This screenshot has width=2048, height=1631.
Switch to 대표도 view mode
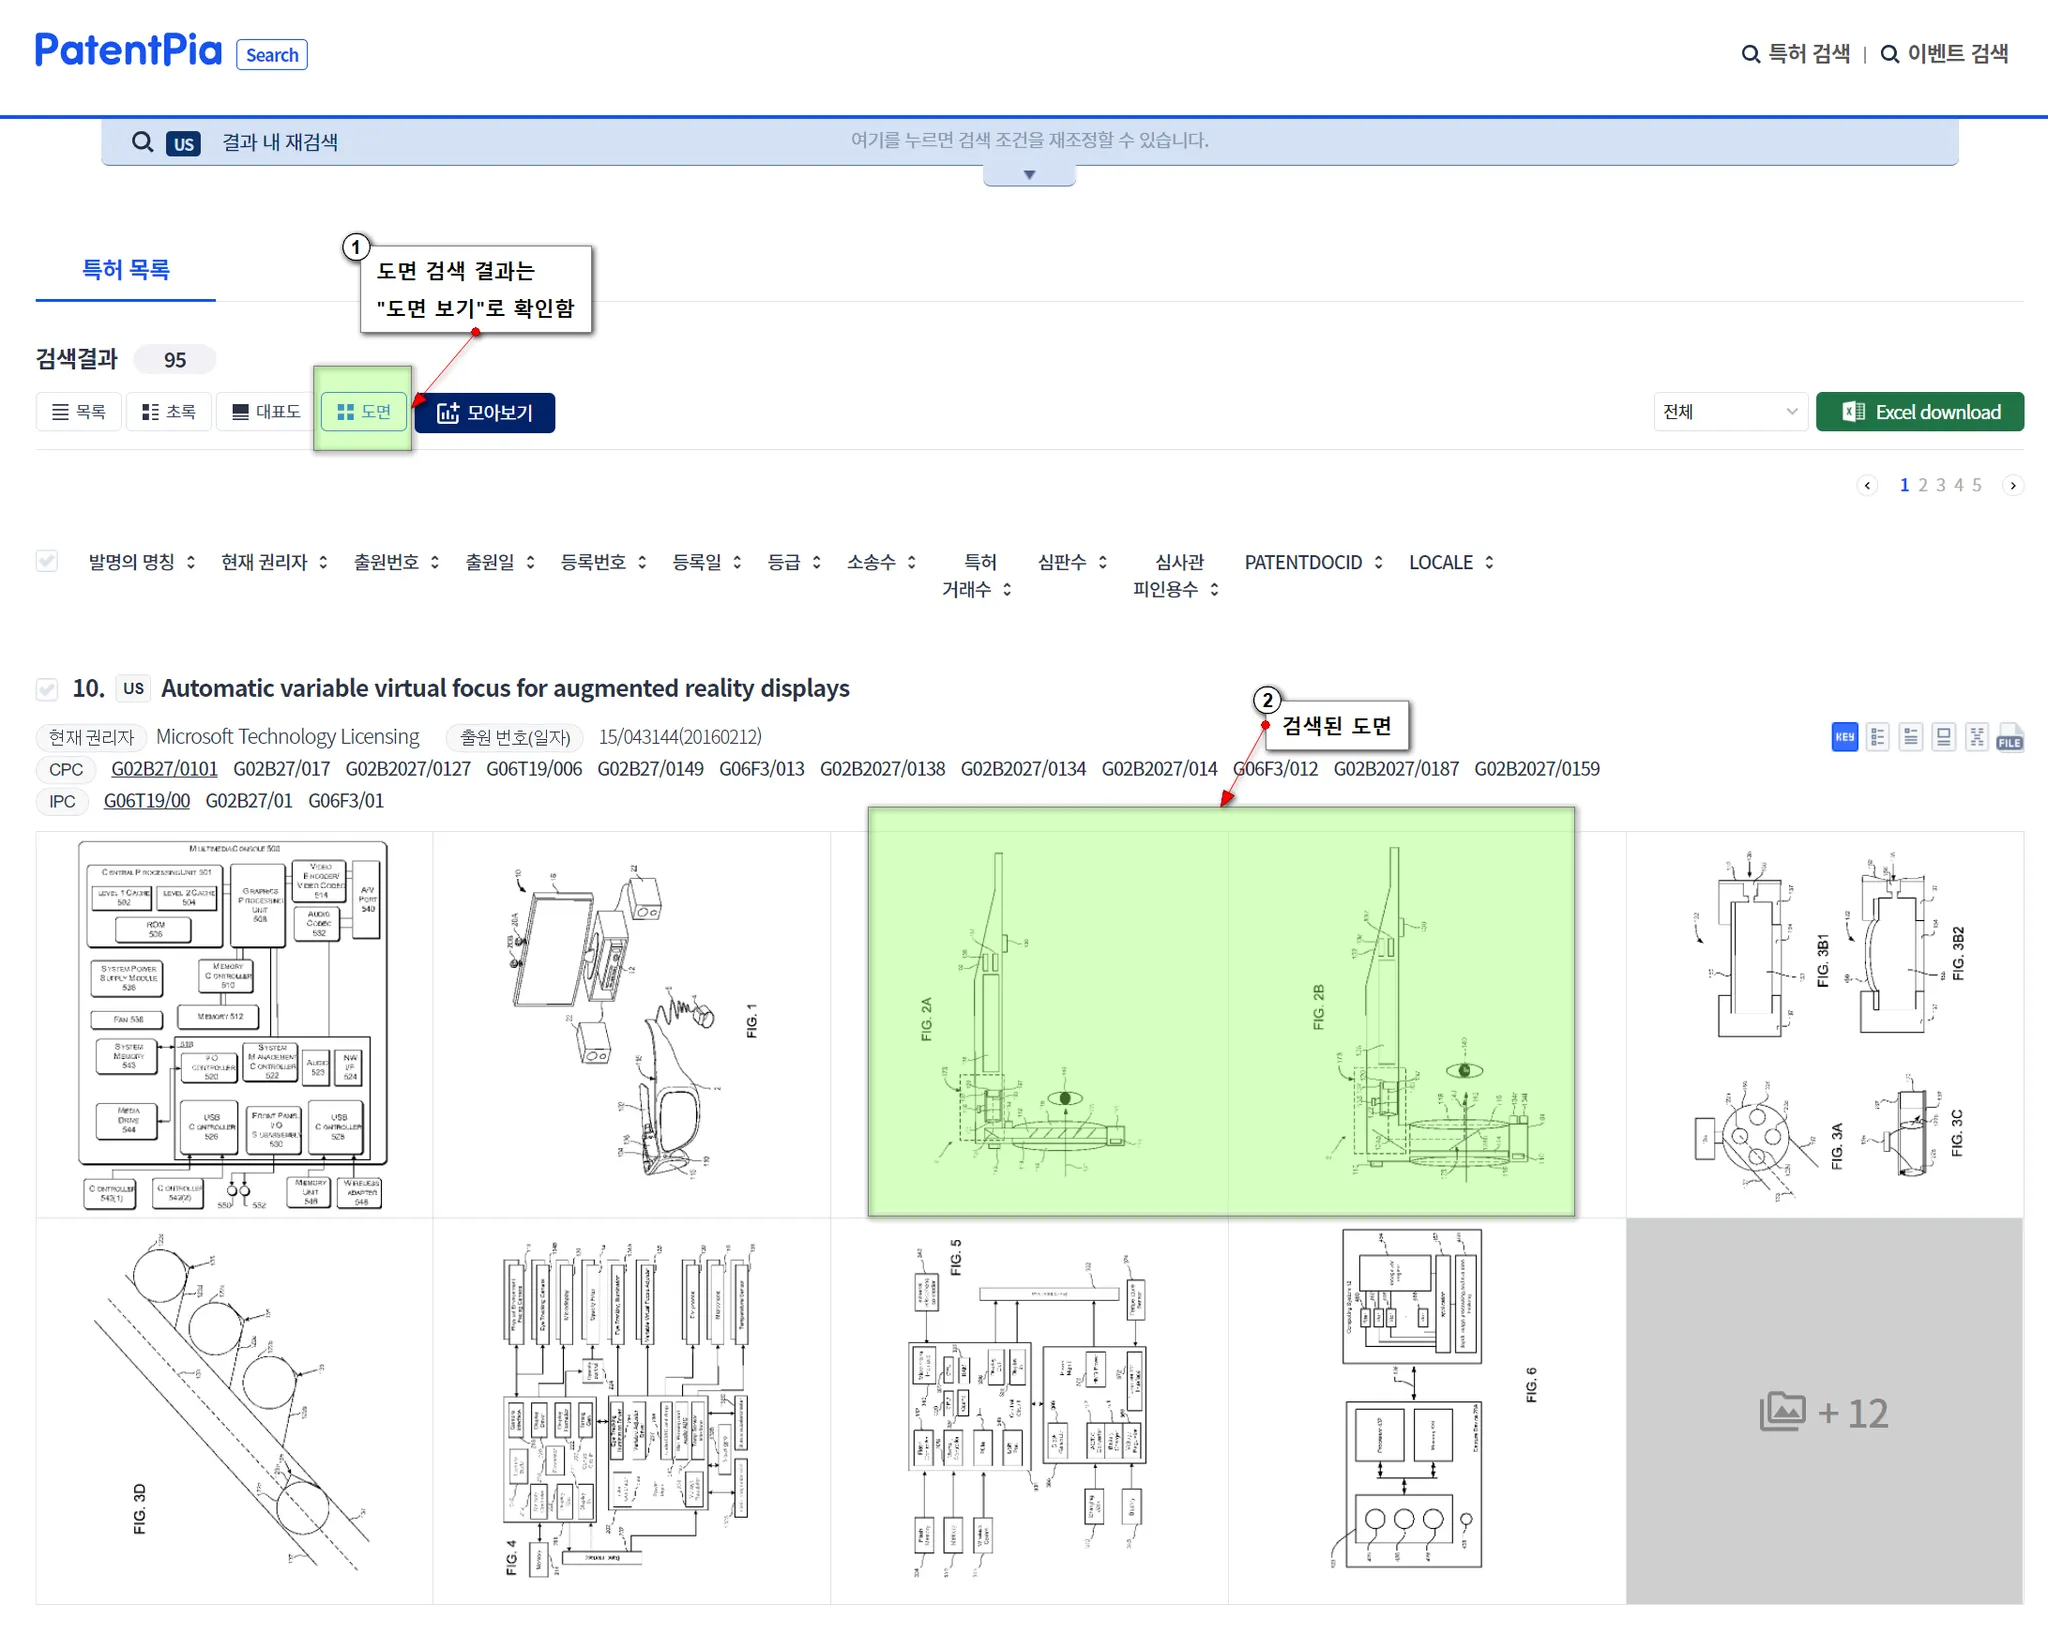click(266, 412)
